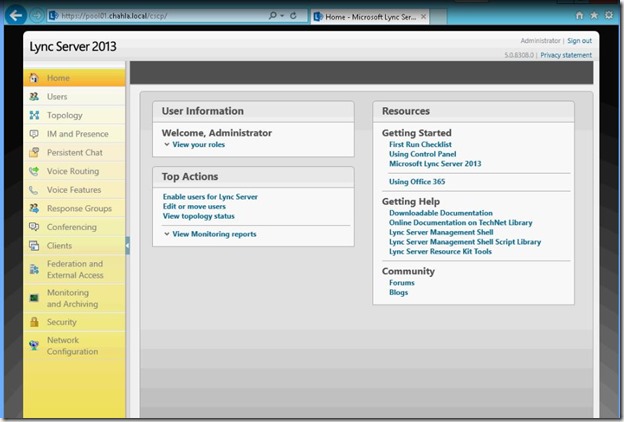The image size is (624, 422).
Task: Open the IM and Presence section
Action: [74, 134]
